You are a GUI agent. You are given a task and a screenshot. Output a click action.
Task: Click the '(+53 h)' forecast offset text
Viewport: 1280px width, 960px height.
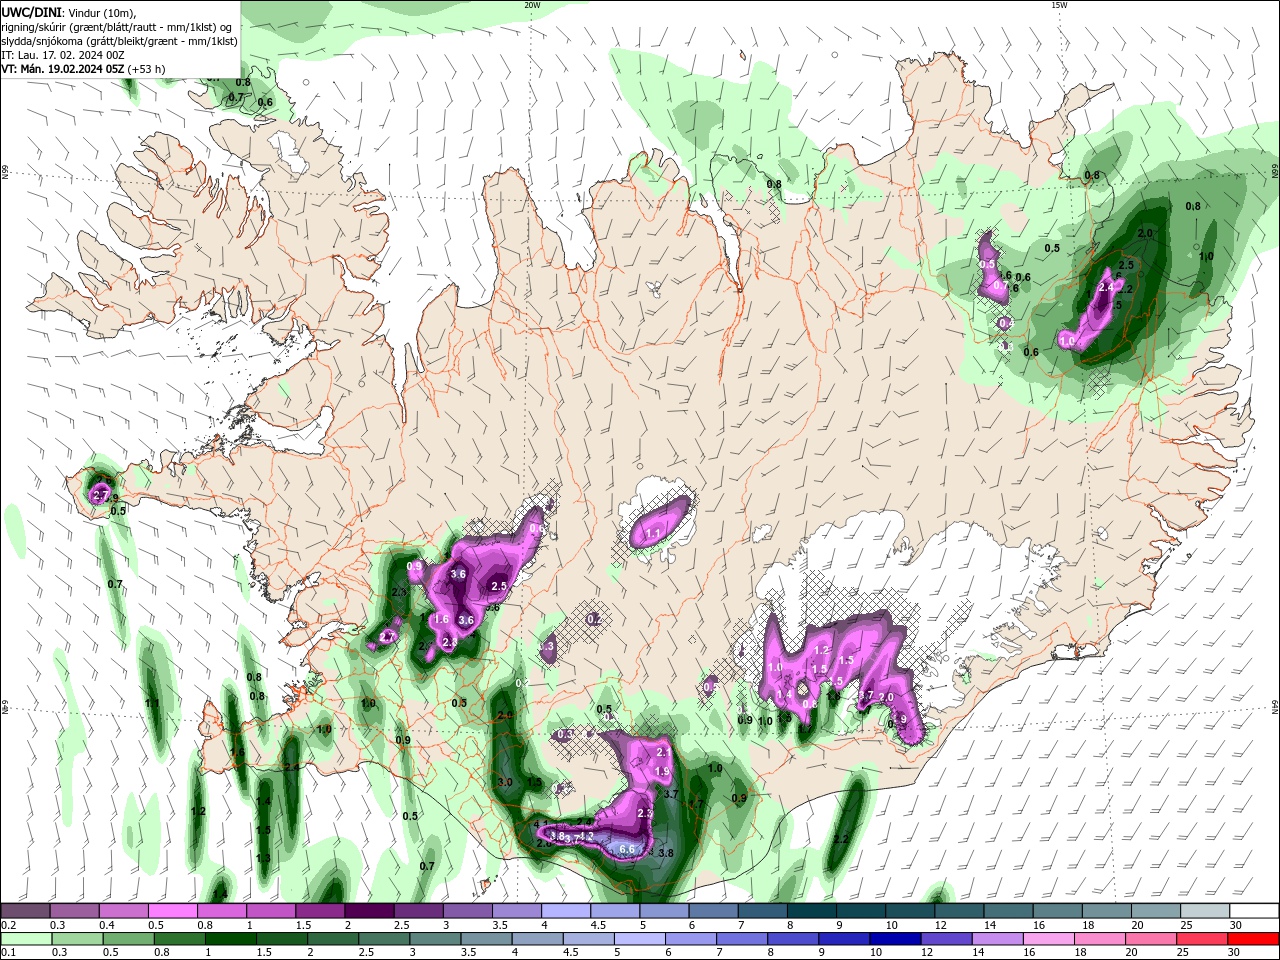pos(146,69)
